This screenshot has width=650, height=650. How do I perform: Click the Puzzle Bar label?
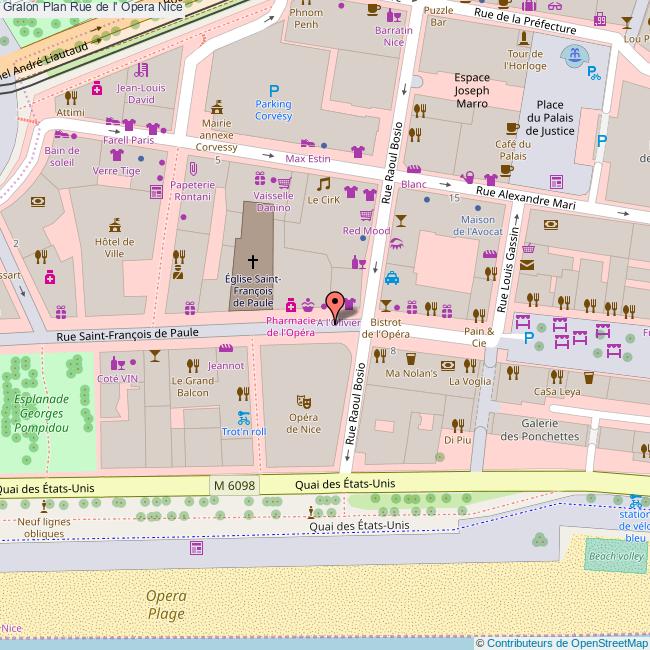click(x=438, y=16)
